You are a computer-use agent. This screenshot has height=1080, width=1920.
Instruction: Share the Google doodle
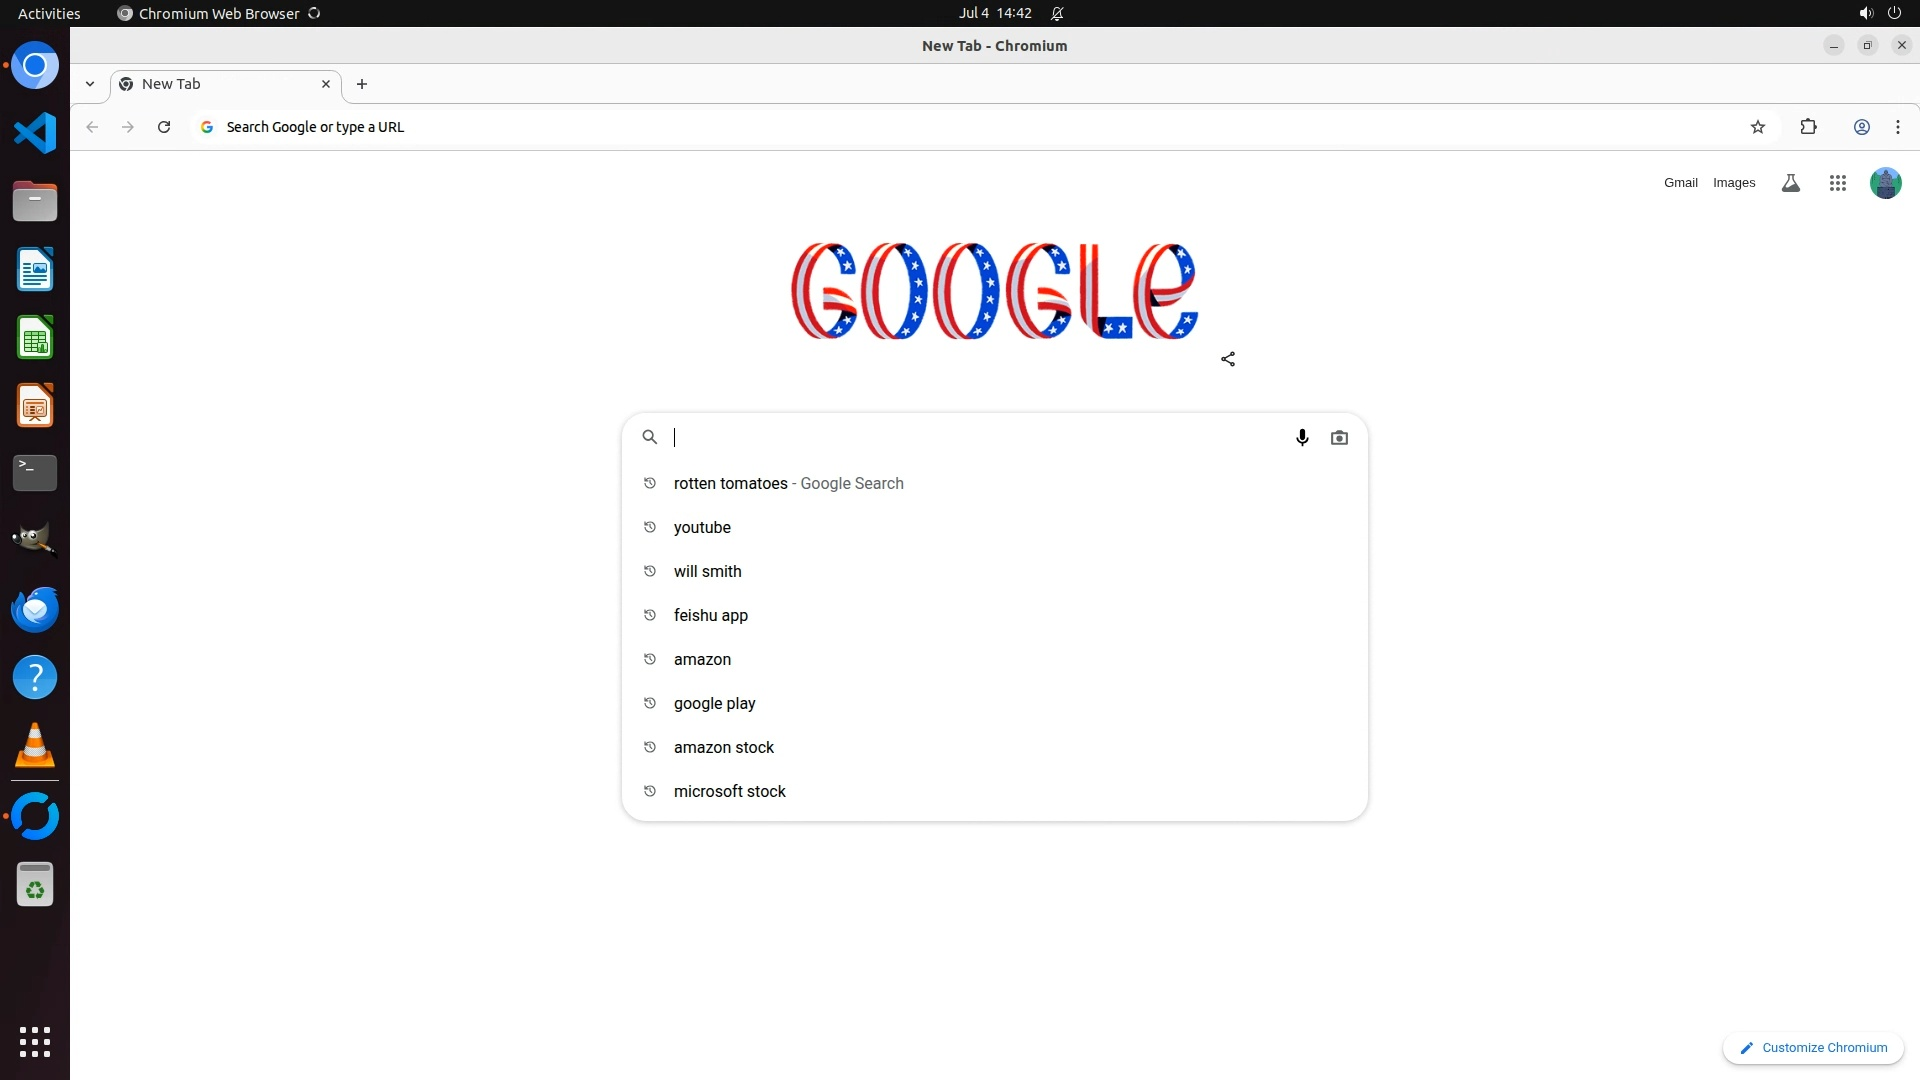point(1228,359)
